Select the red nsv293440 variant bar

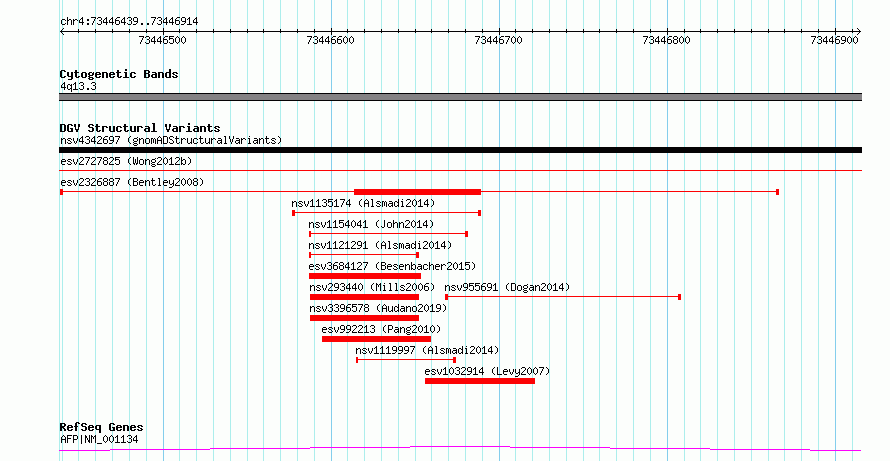point(364,297)
